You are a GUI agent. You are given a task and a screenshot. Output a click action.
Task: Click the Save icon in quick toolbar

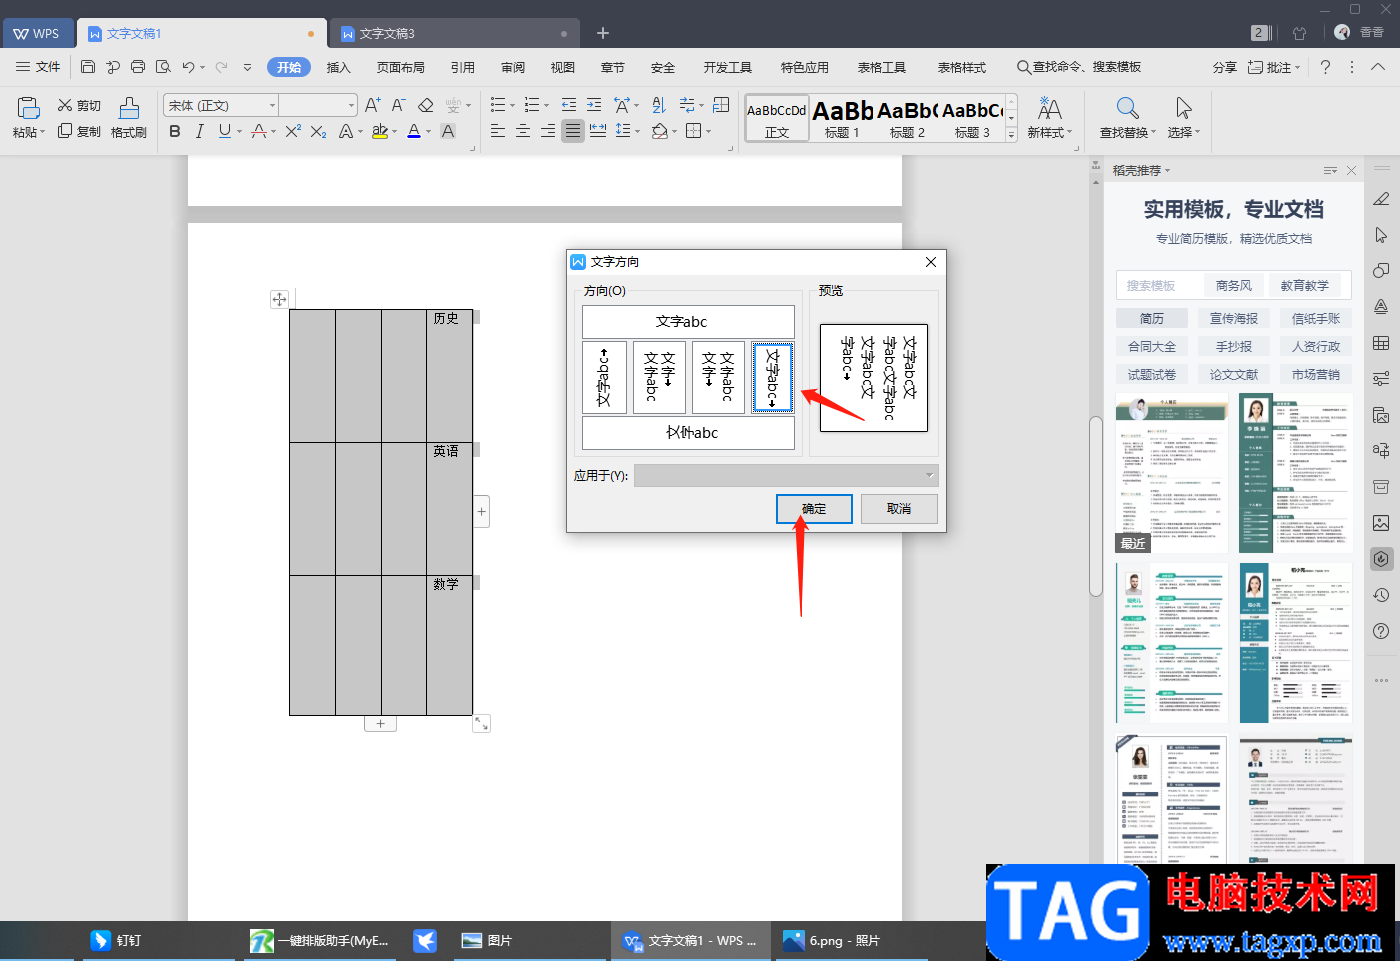click(x=88, y=67)
